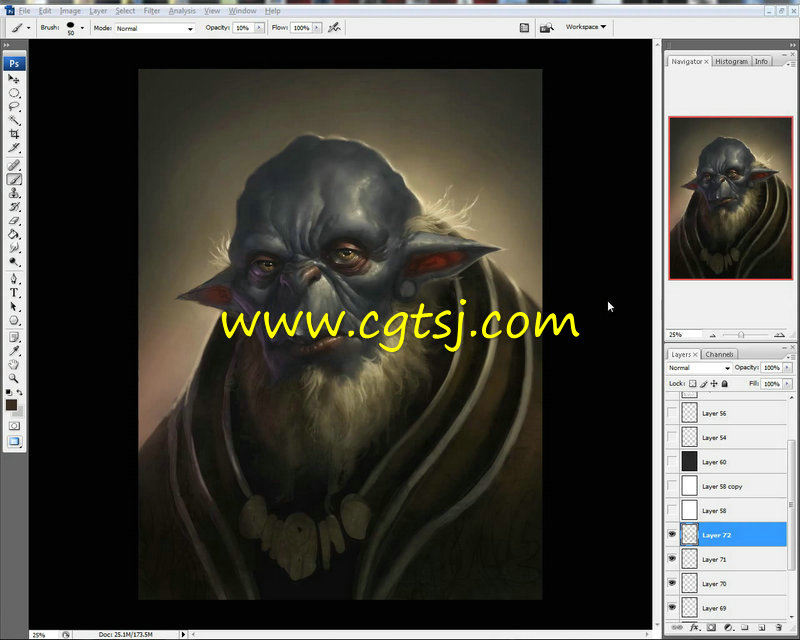
Task: Create a new layer group
Action: pyautogui.click(x=744, y=627)
